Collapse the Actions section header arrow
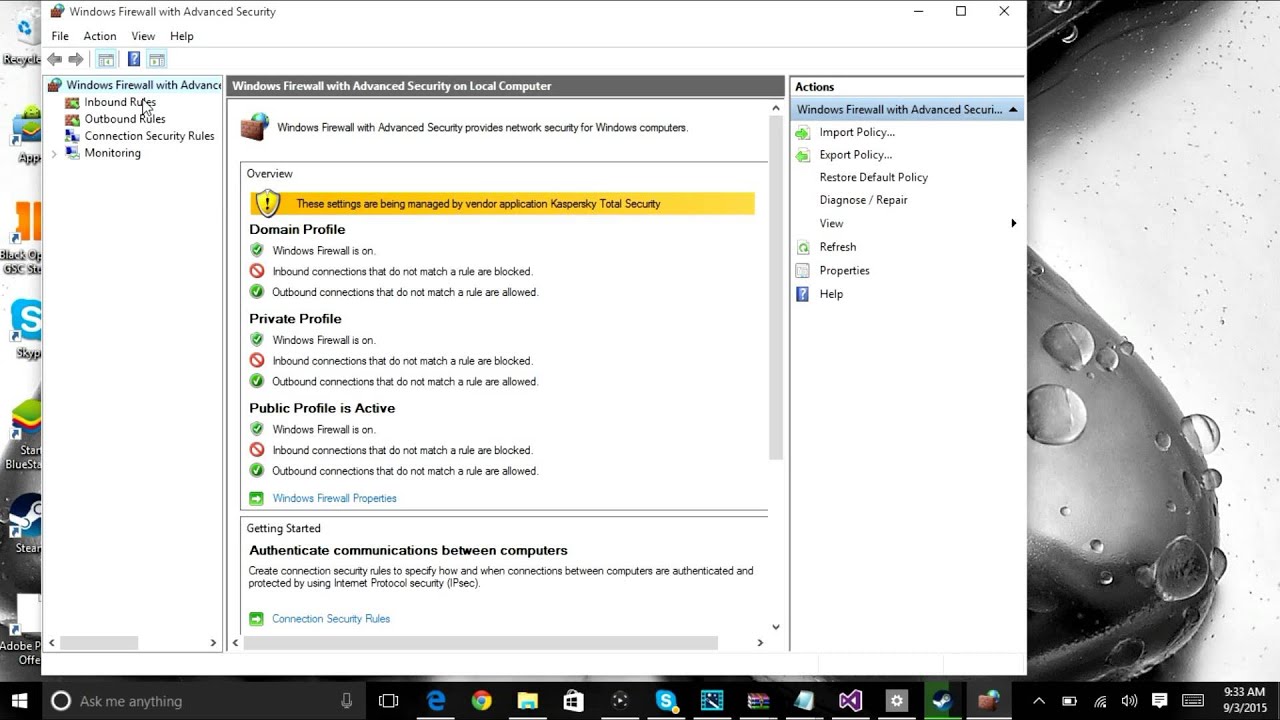1280x720 pixels. [x=1013, y=110]
